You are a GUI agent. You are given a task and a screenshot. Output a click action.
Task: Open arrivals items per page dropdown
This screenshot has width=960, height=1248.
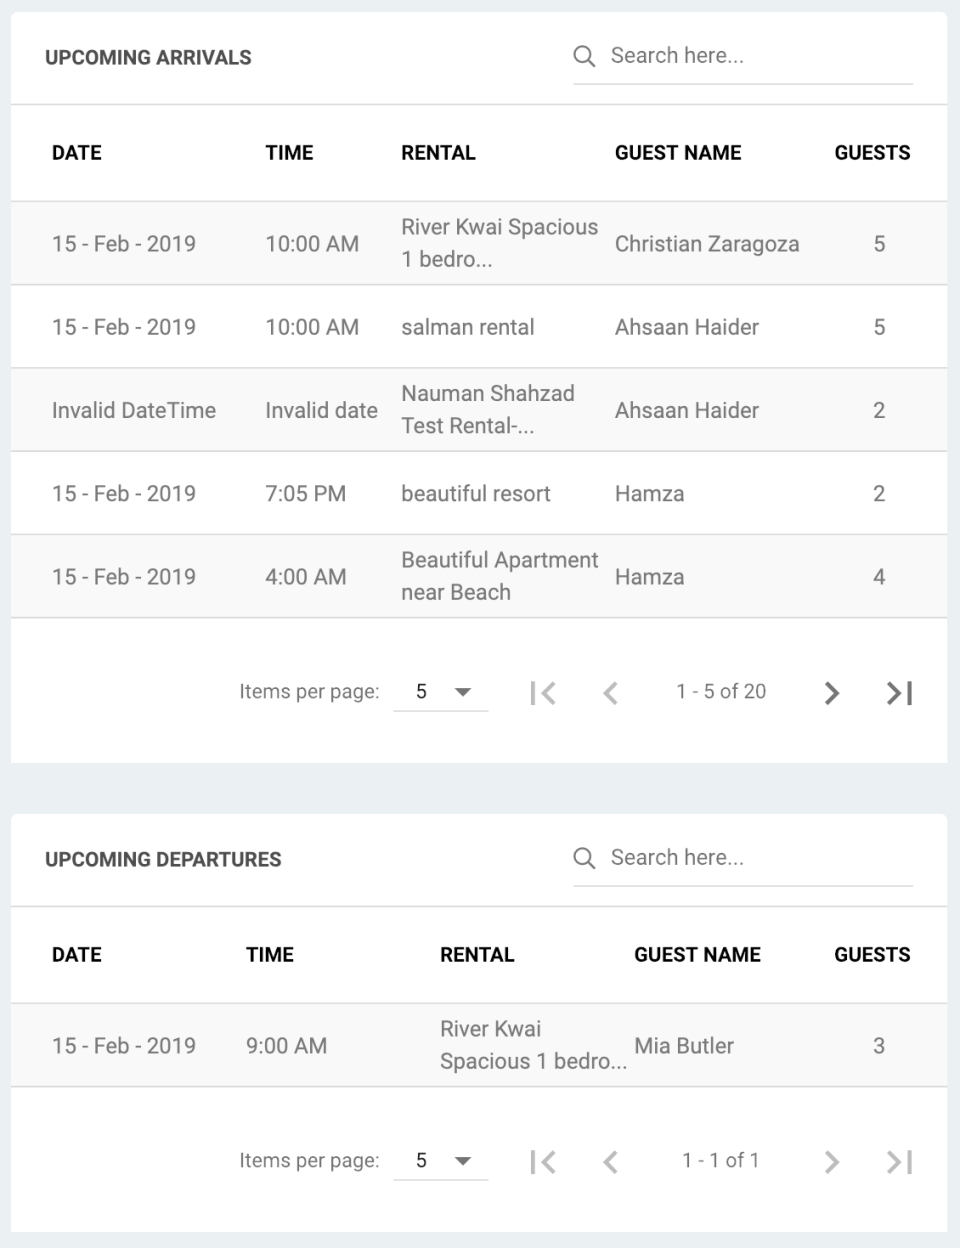(441, 692)
